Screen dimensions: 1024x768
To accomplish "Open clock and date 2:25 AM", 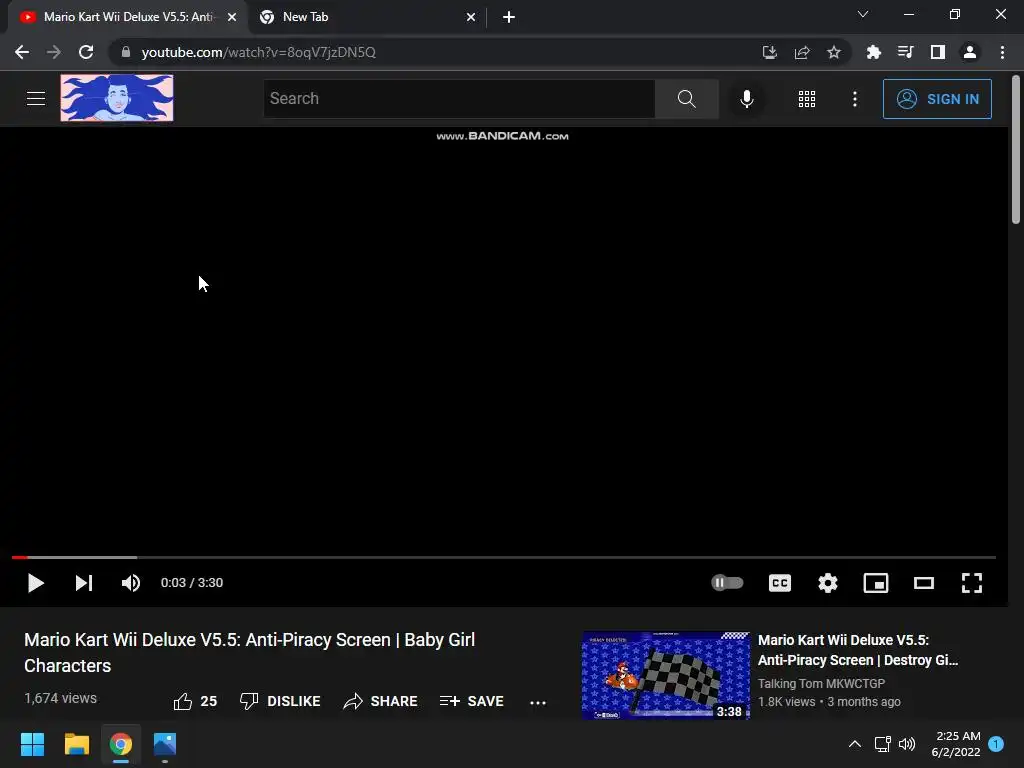I will coord(956,744).
